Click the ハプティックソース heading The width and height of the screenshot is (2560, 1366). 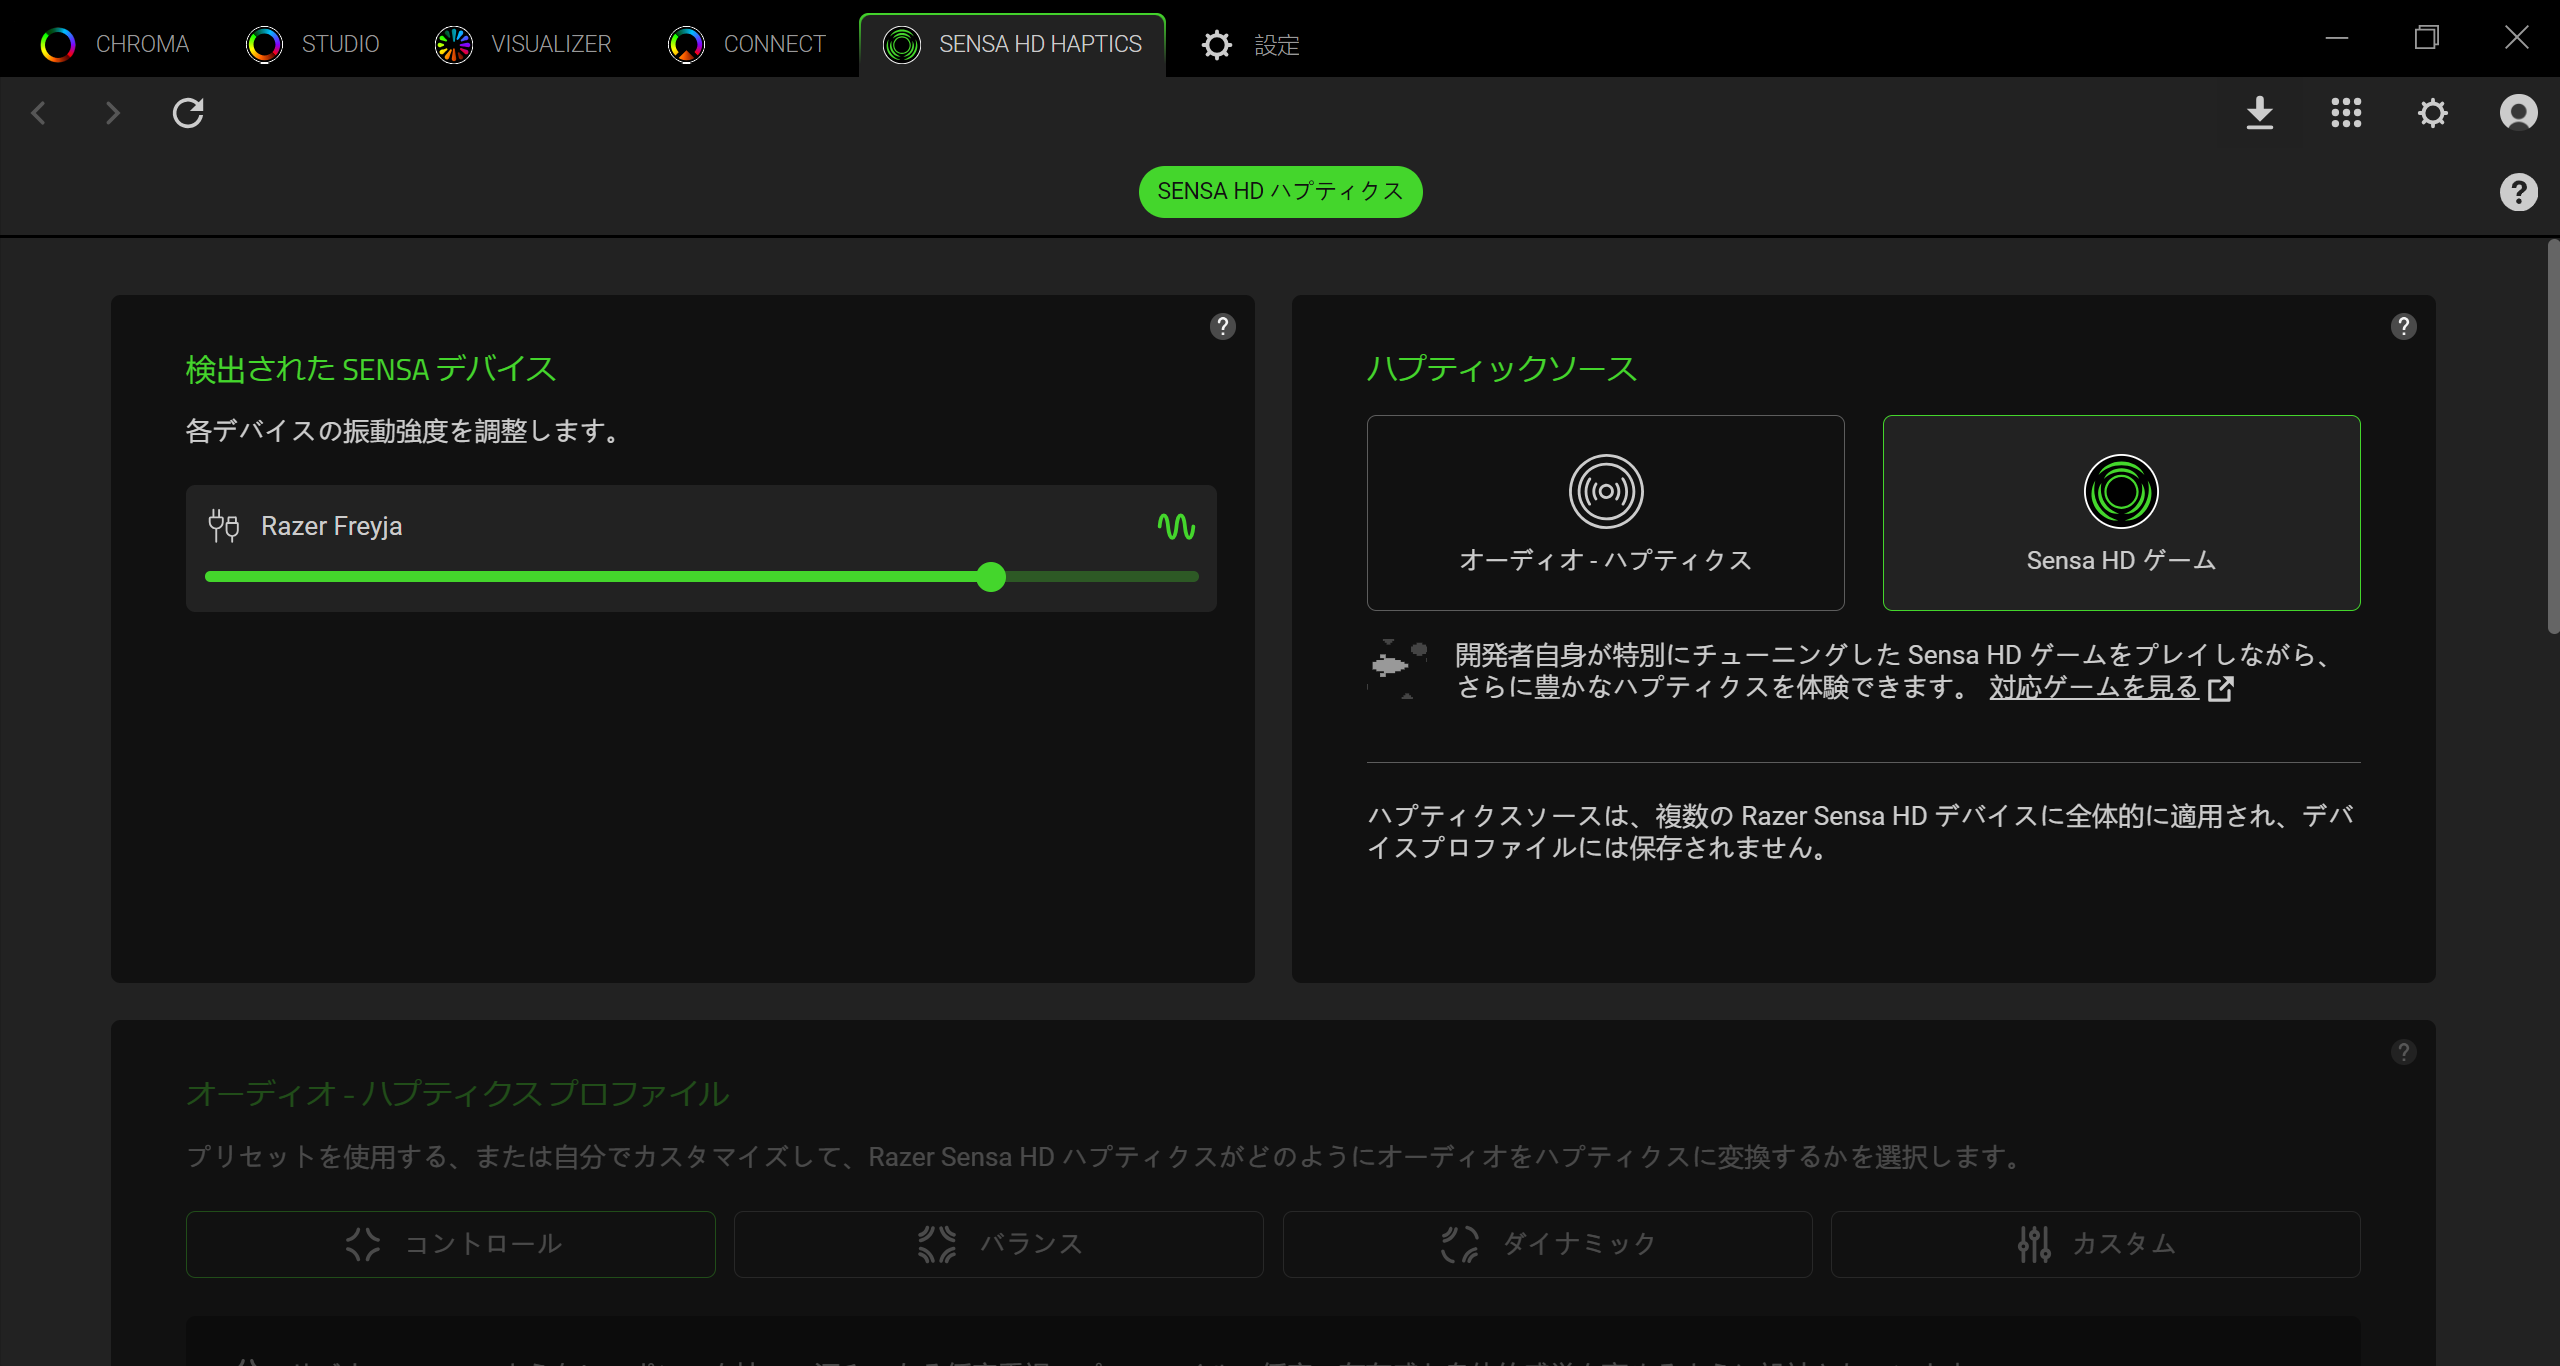point(1501,369)
